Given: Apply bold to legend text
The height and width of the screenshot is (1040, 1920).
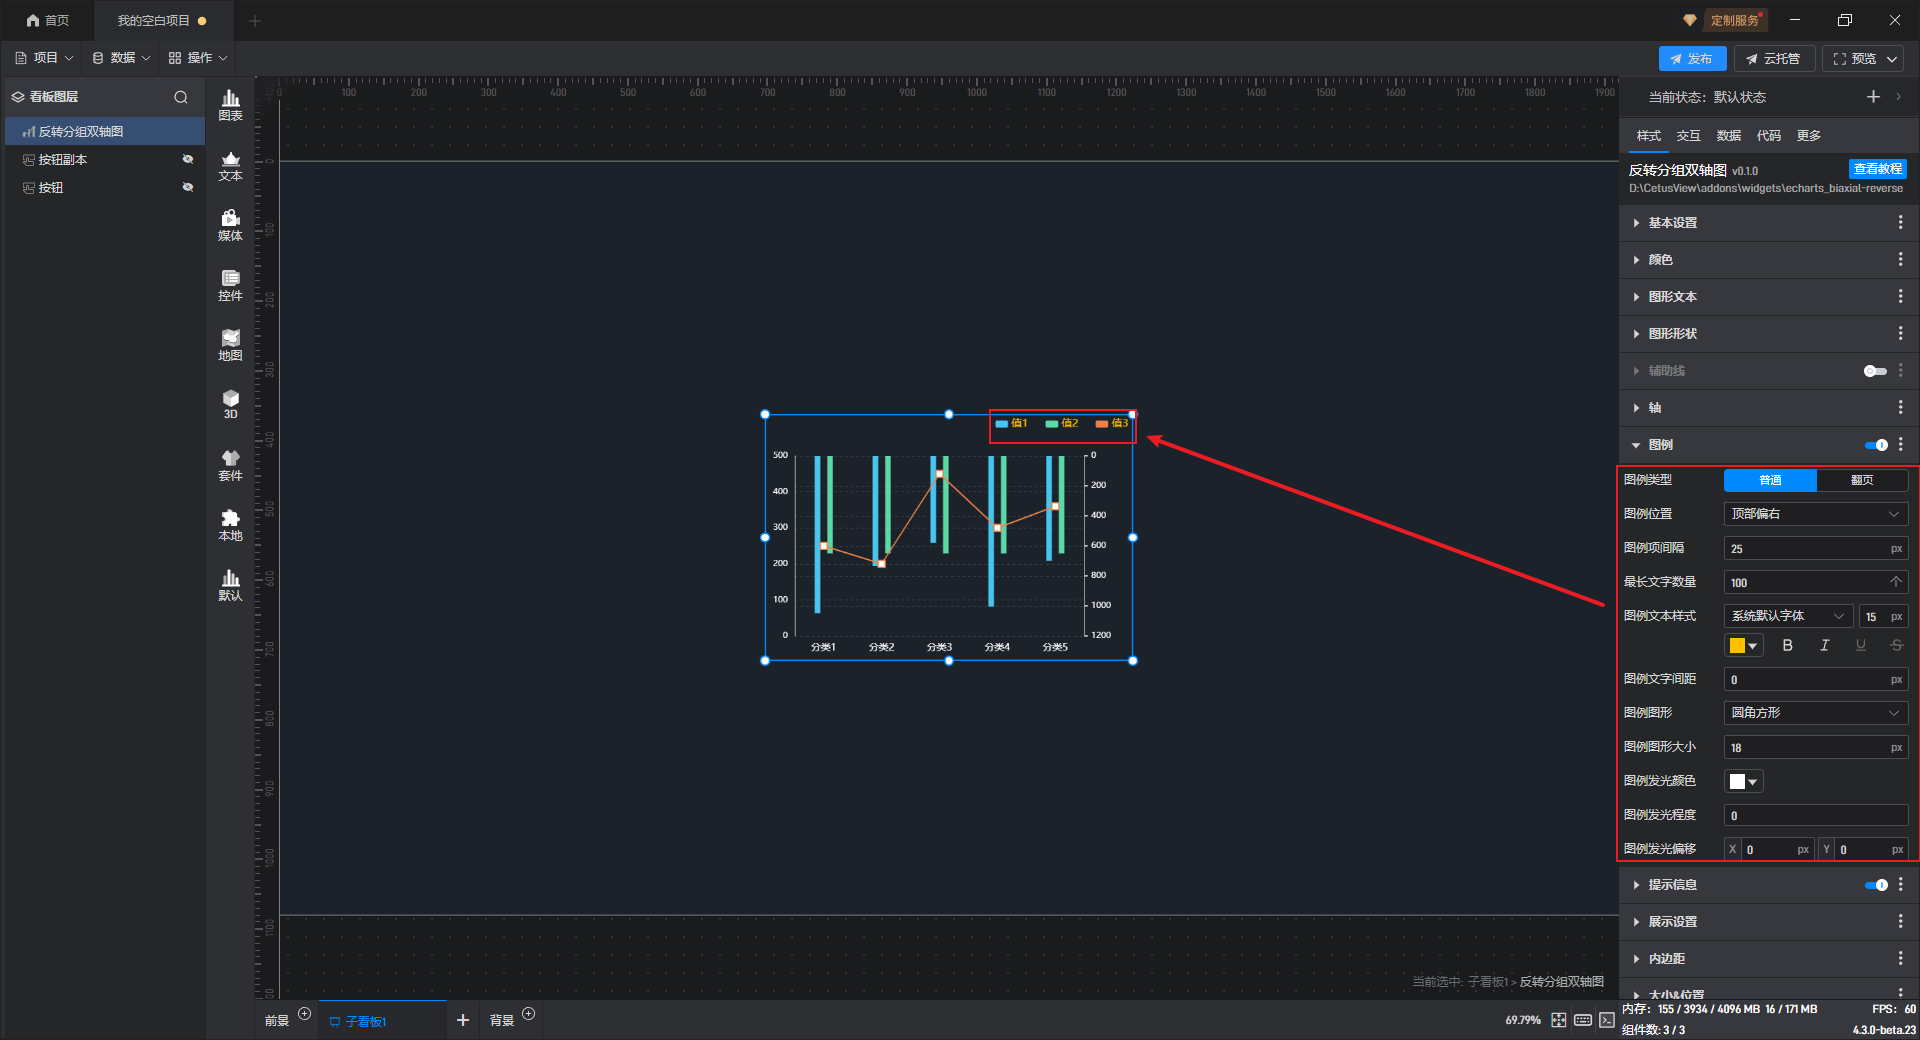Looking at the screenshot, I should (x=1788, y=646).
